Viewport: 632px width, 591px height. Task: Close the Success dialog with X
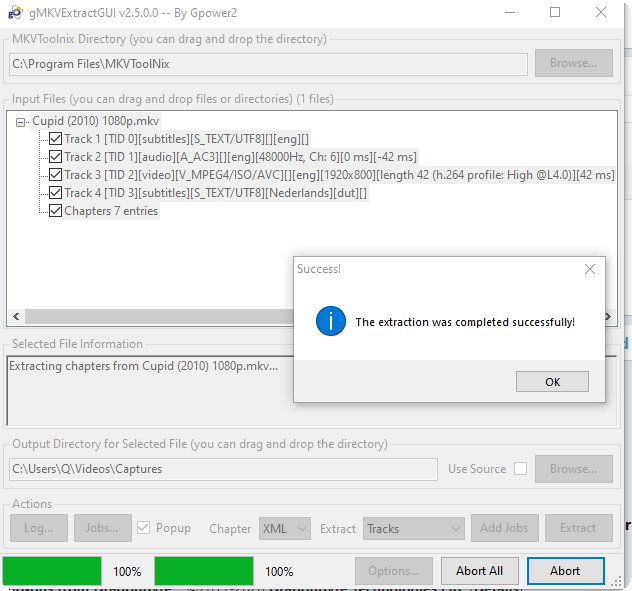point(590,269)
